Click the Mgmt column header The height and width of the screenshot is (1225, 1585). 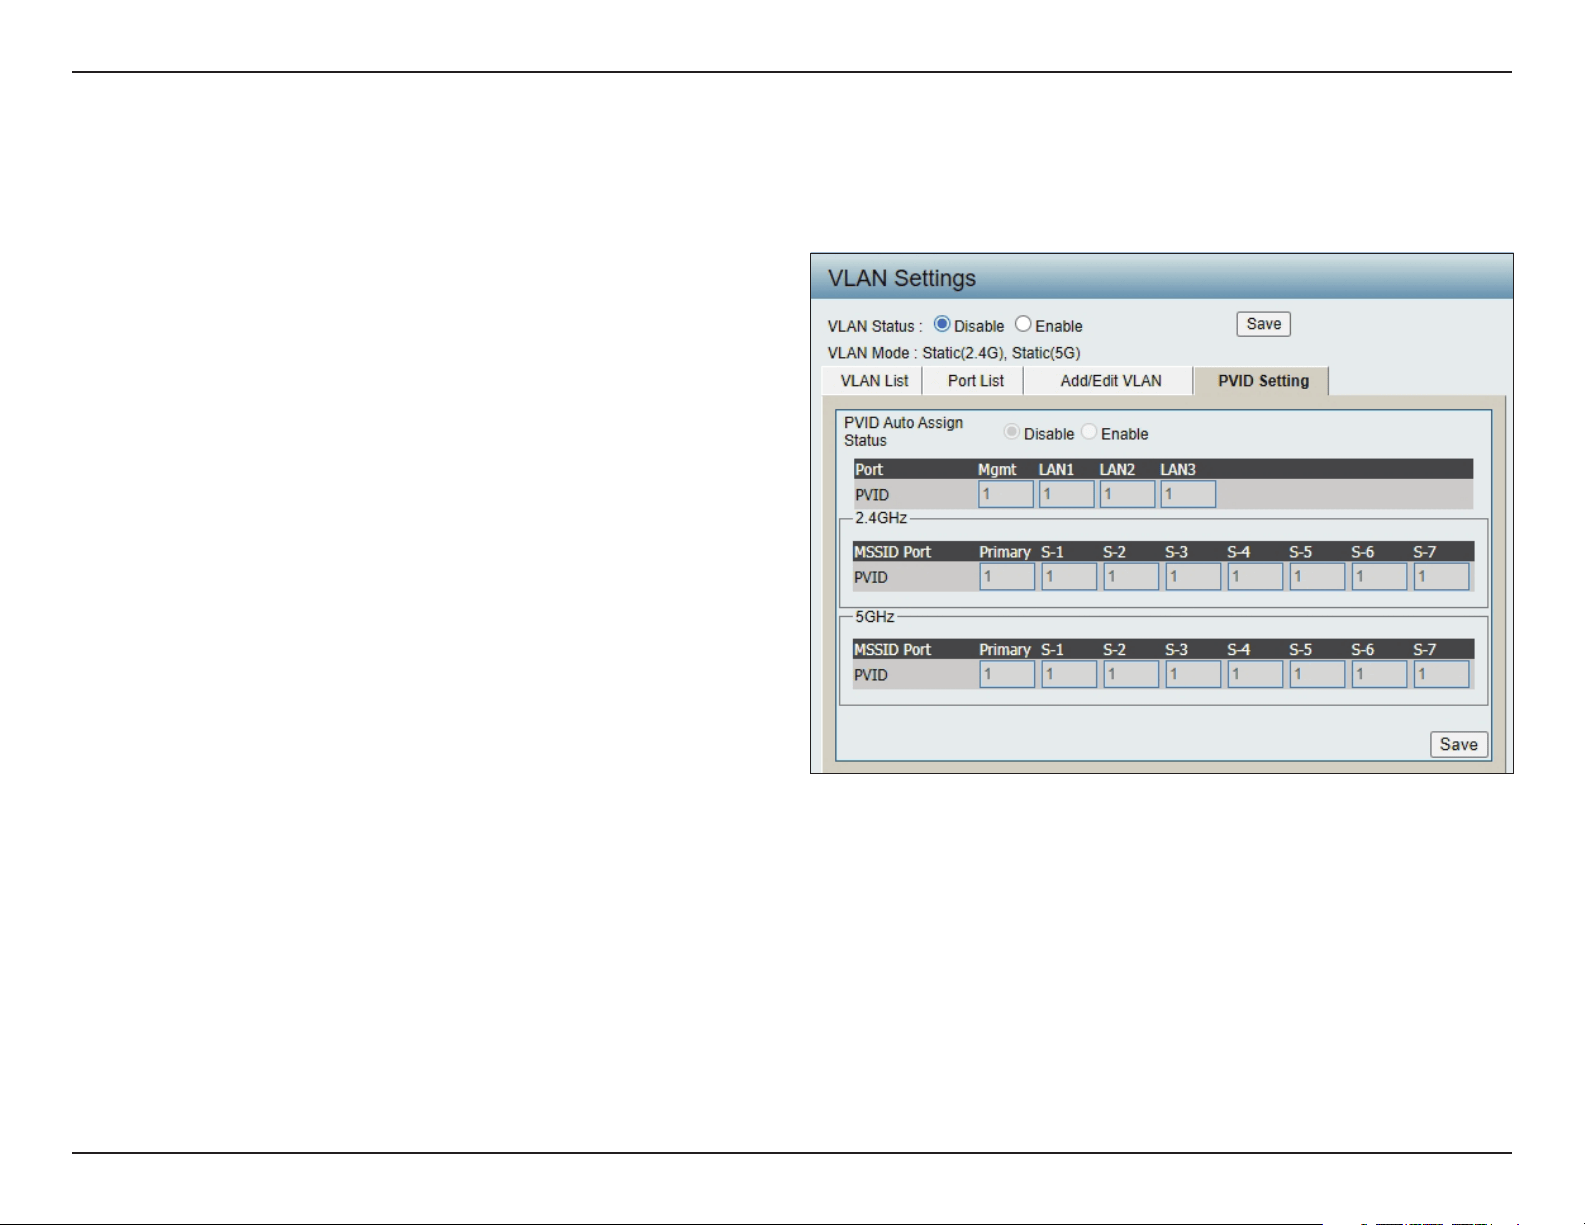click(x=996, y=469)
